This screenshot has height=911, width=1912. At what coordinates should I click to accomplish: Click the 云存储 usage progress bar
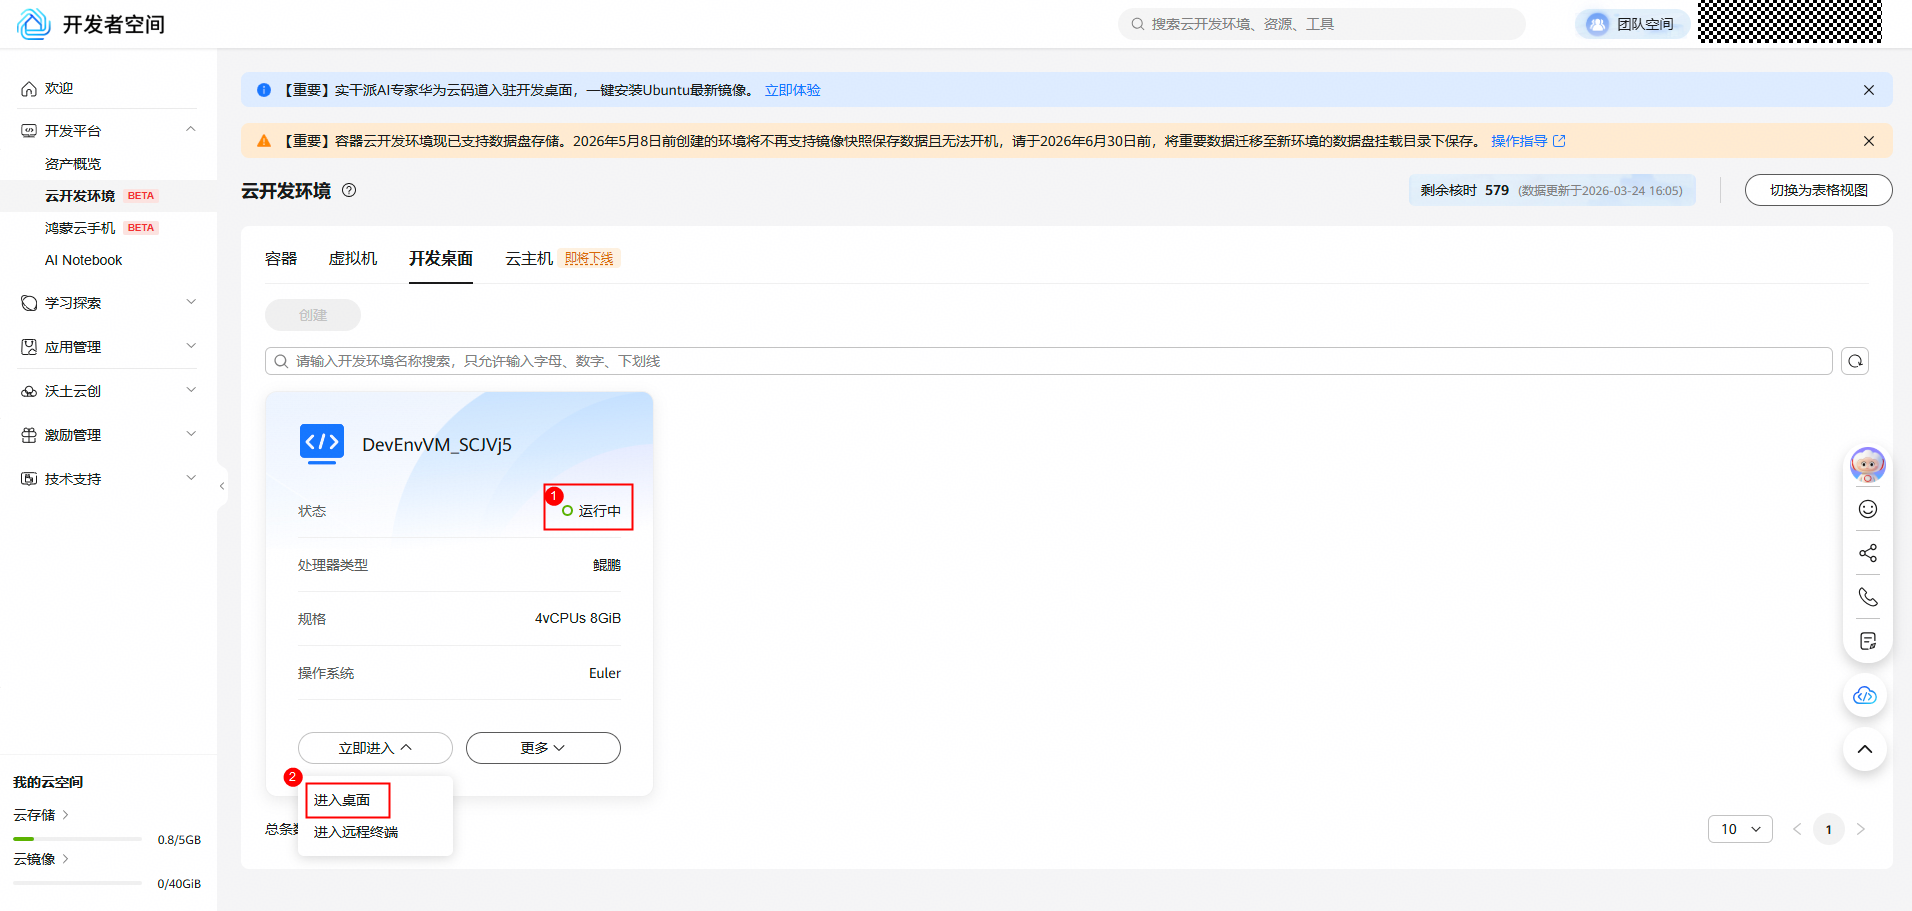77,839
